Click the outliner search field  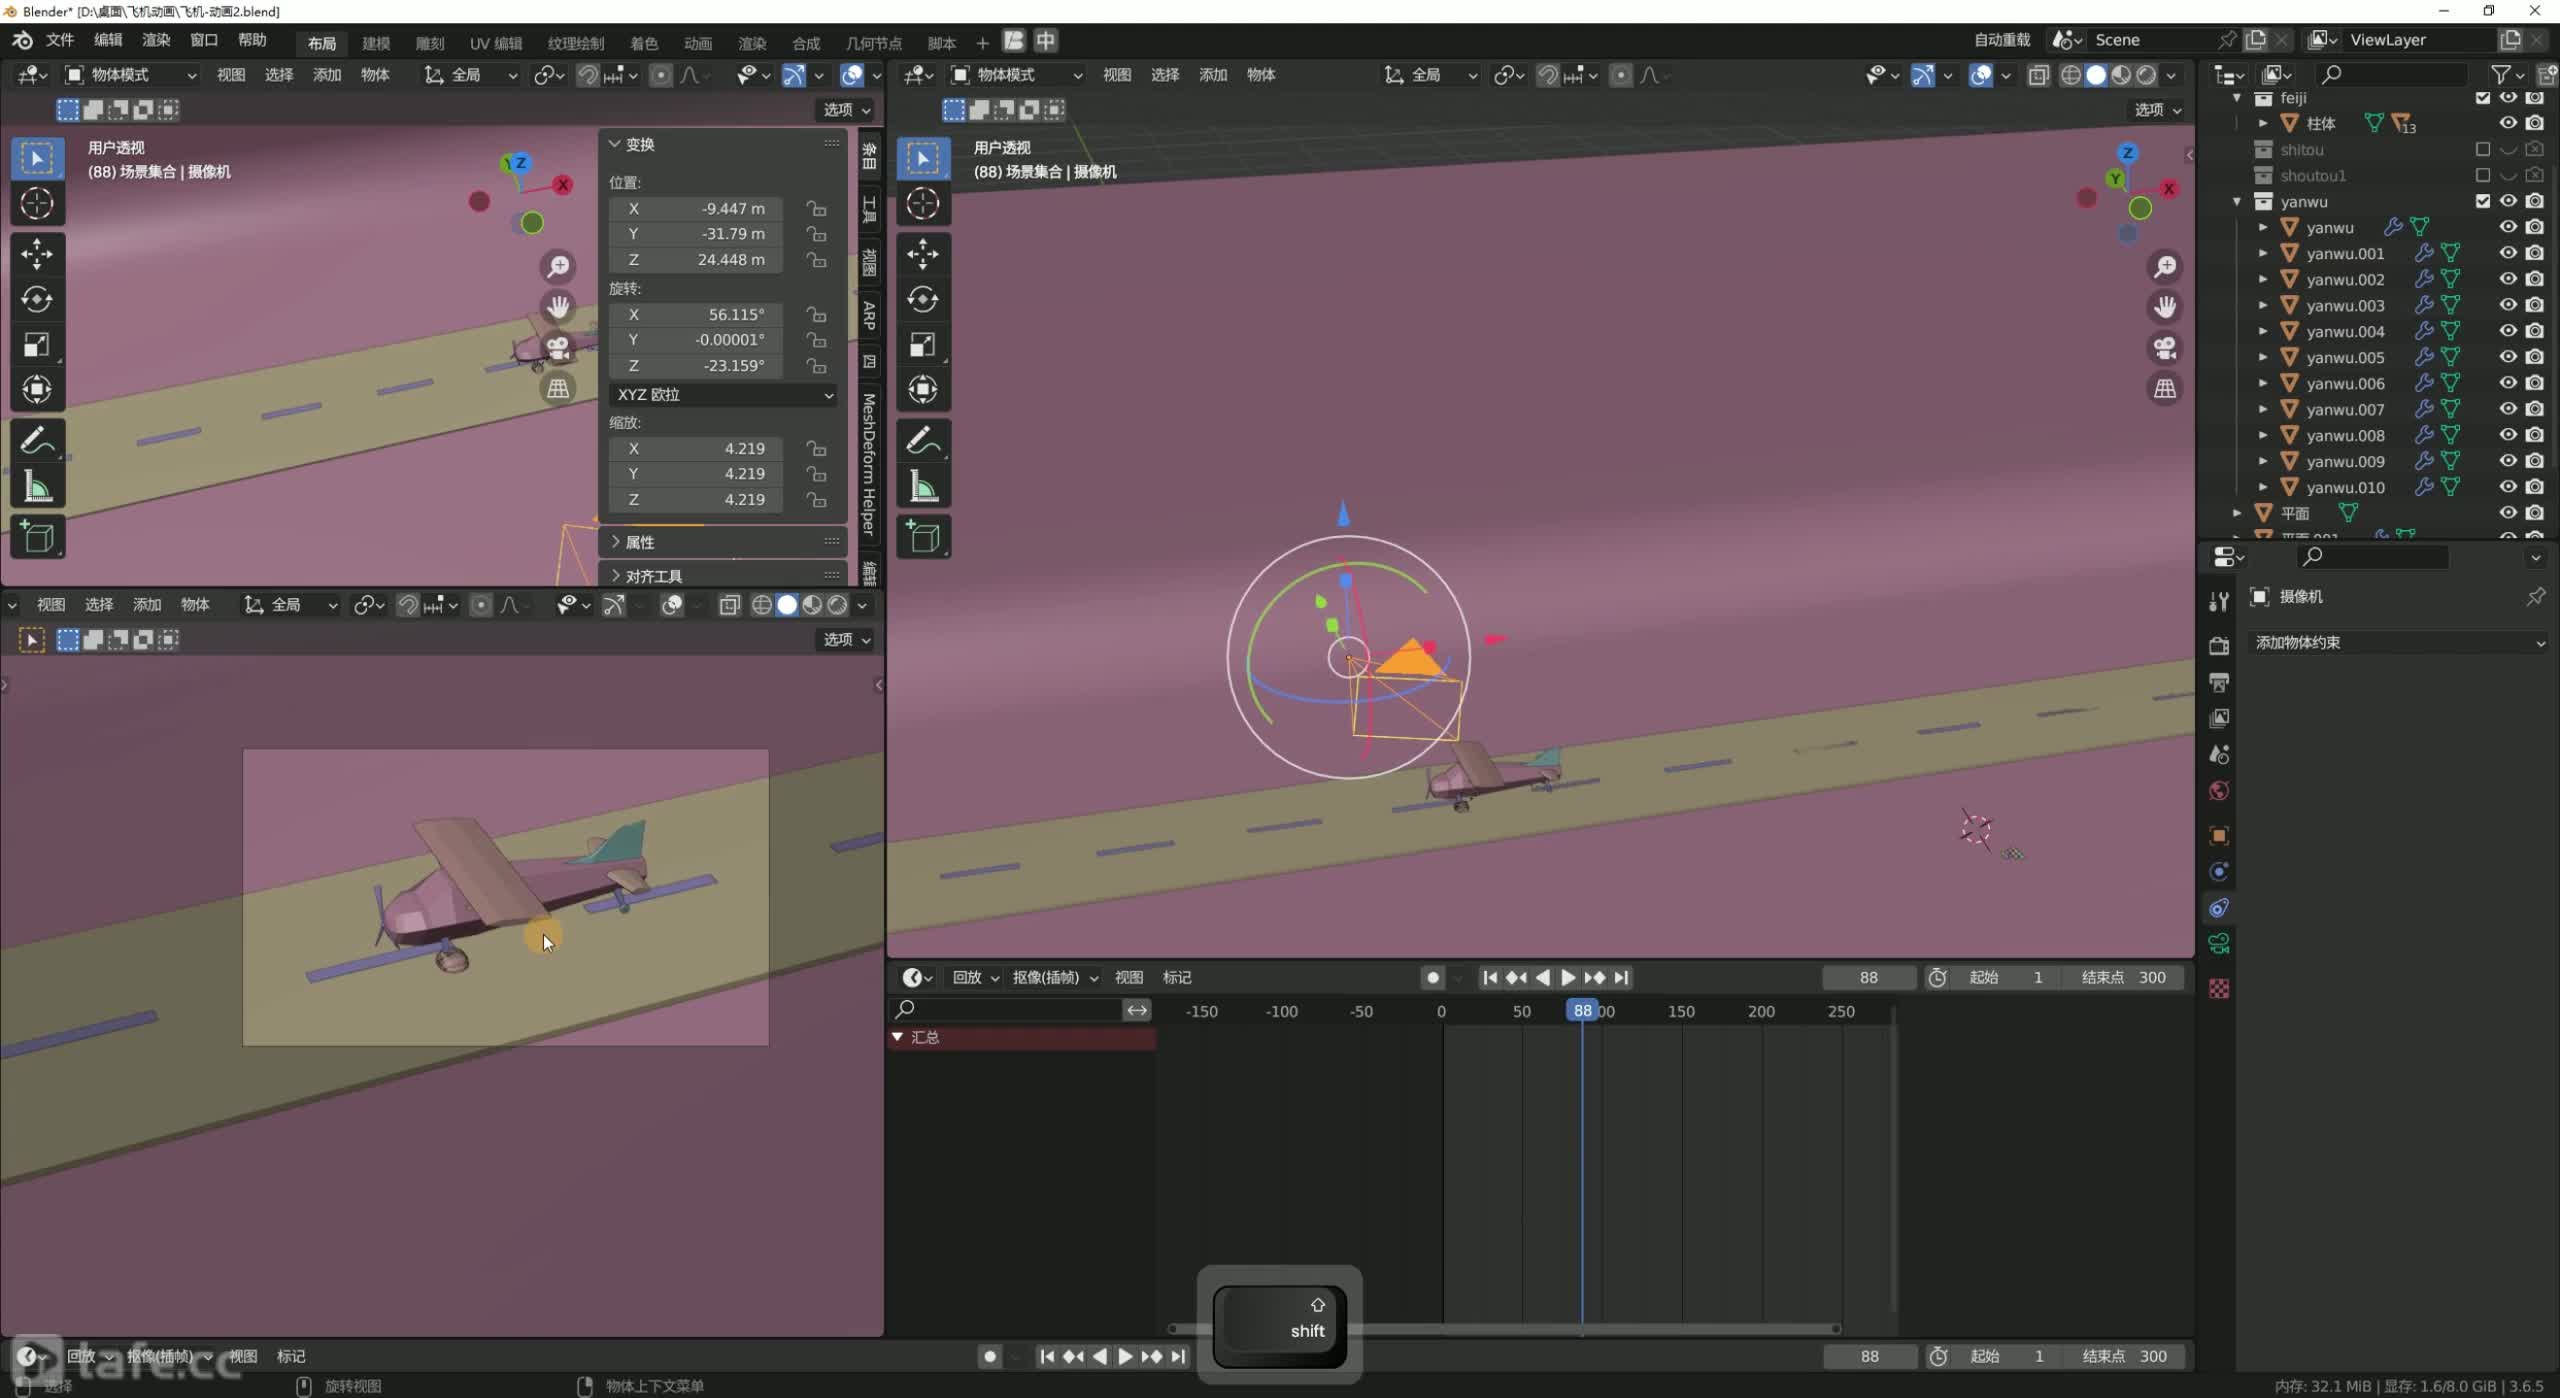tap(2393, 75)
